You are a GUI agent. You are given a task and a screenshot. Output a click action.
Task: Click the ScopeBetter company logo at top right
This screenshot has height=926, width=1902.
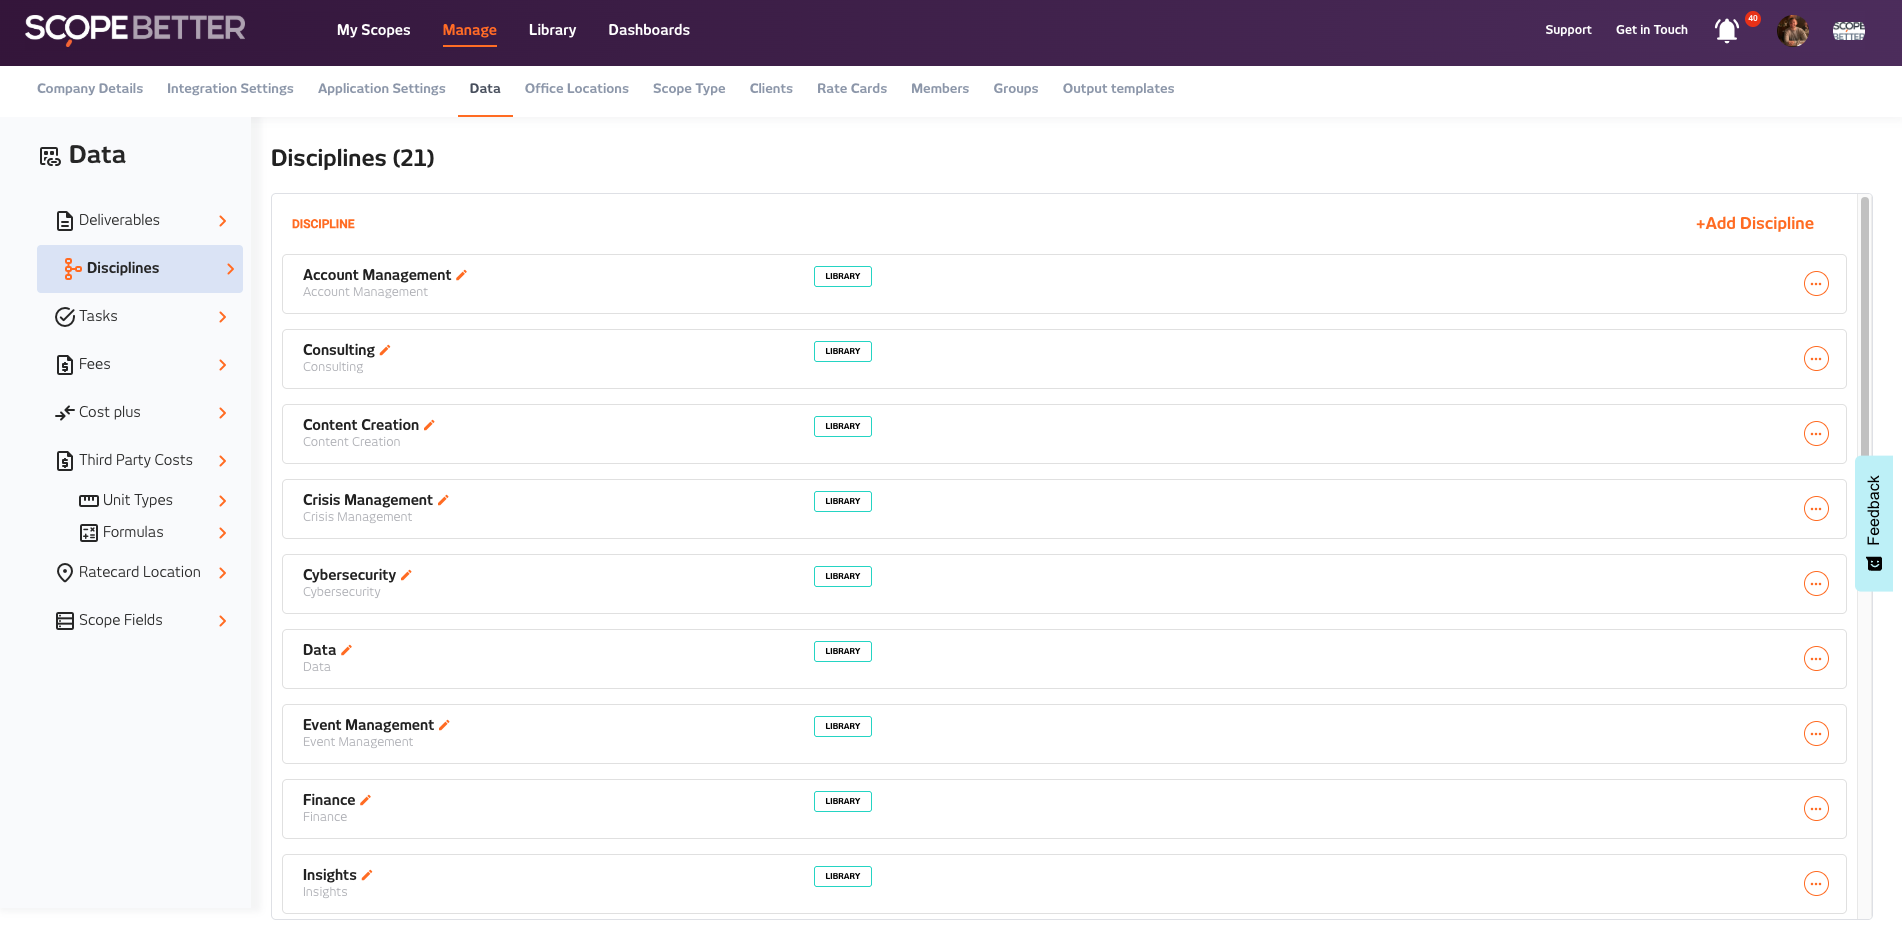1848,31
